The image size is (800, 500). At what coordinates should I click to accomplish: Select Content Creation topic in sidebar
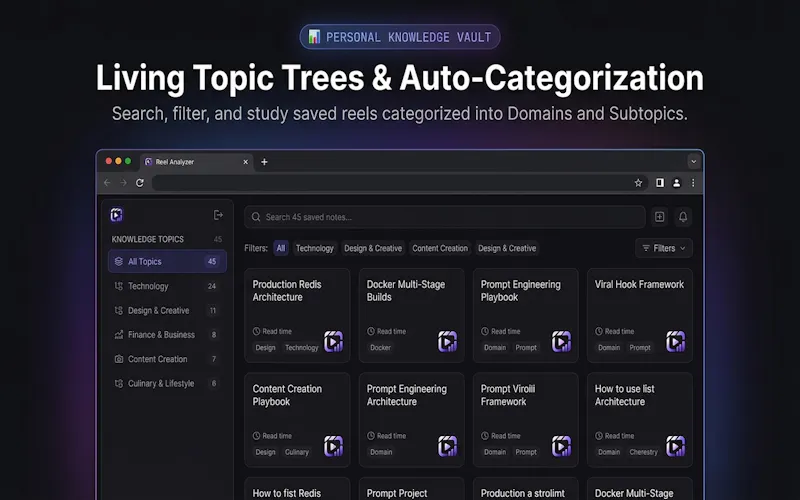point(167,359)
